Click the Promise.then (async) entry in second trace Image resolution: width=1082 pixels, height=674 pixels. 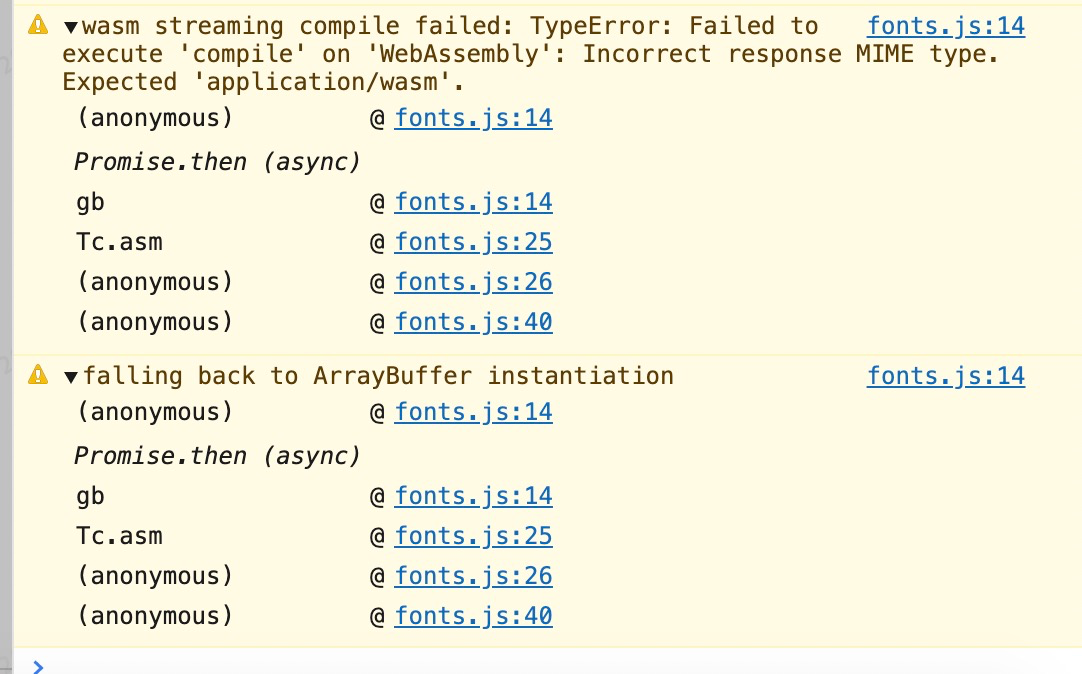point(216,455)
